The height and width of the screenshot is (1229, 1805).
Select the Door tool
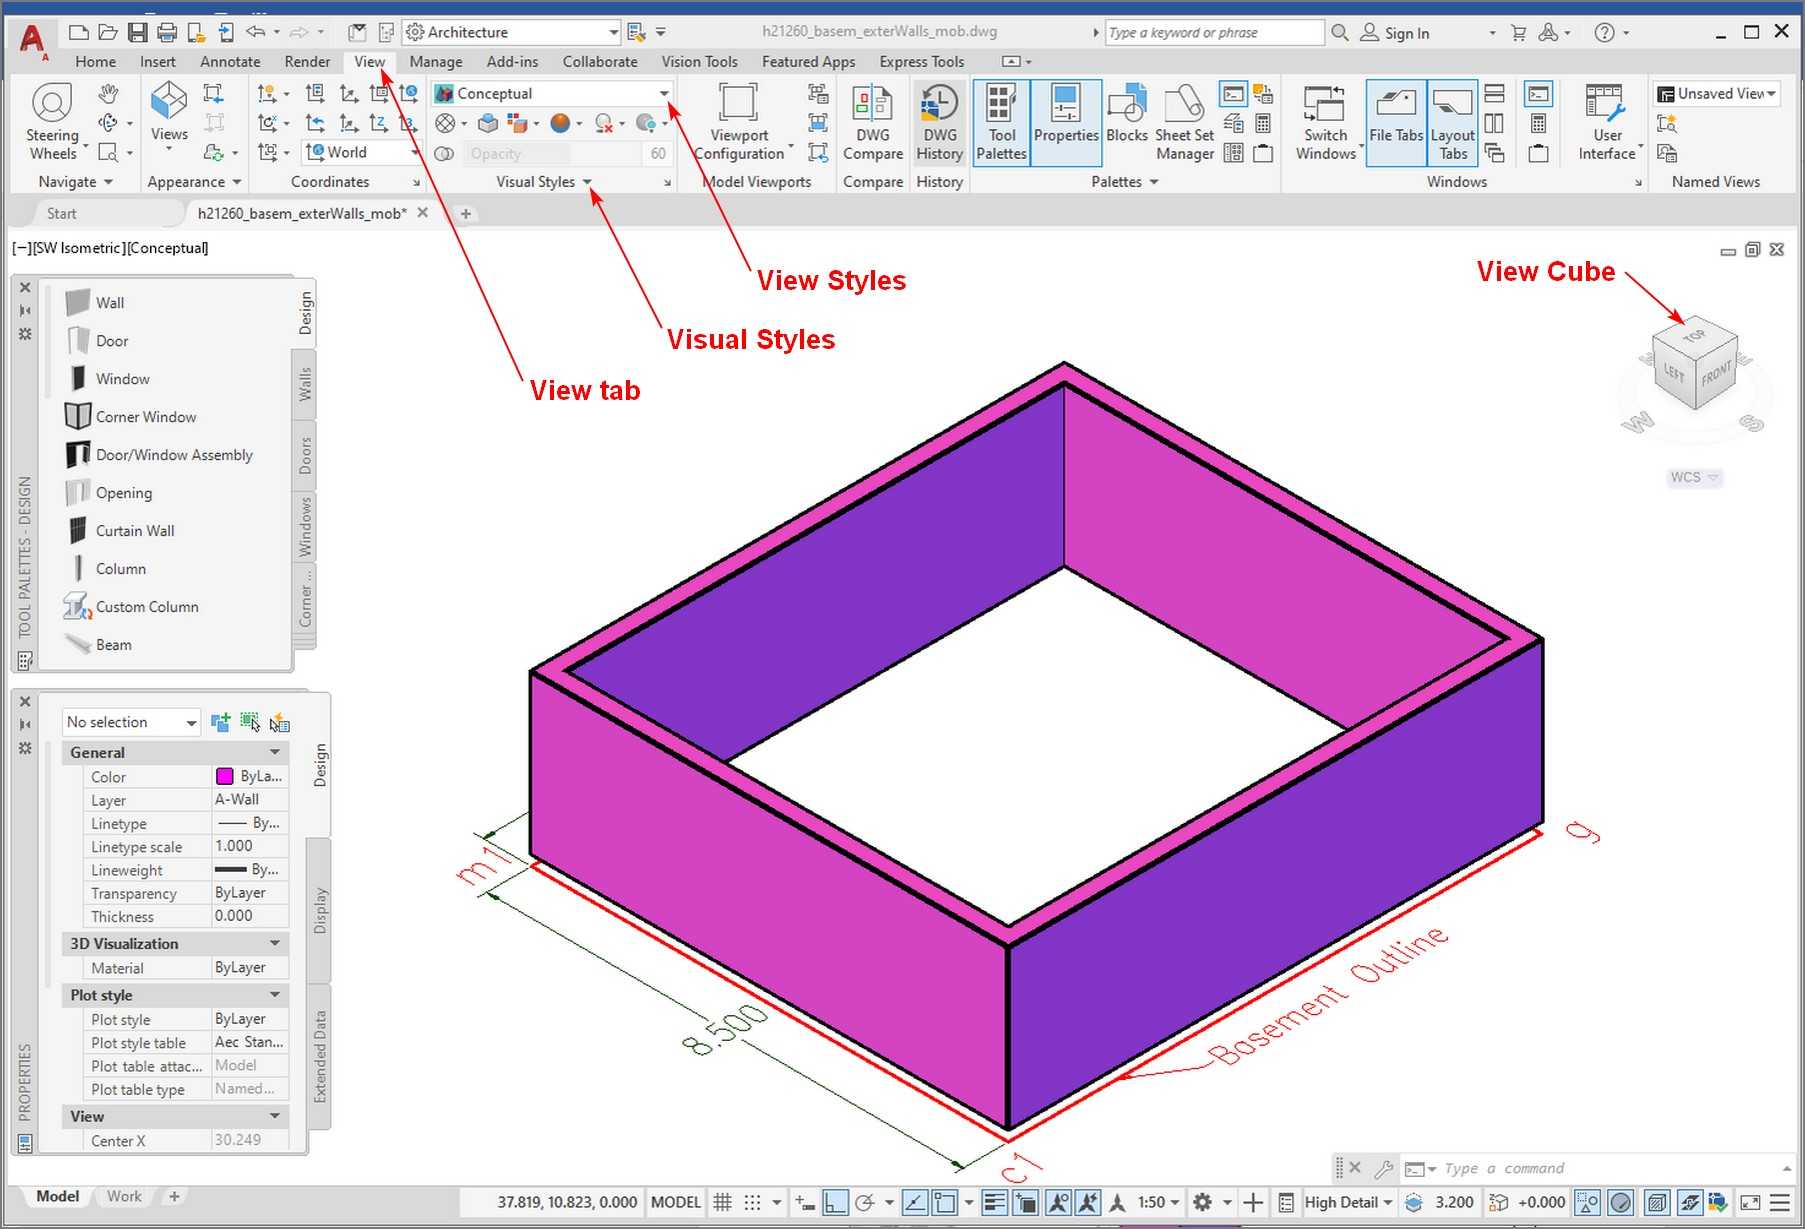pos(98,340)
